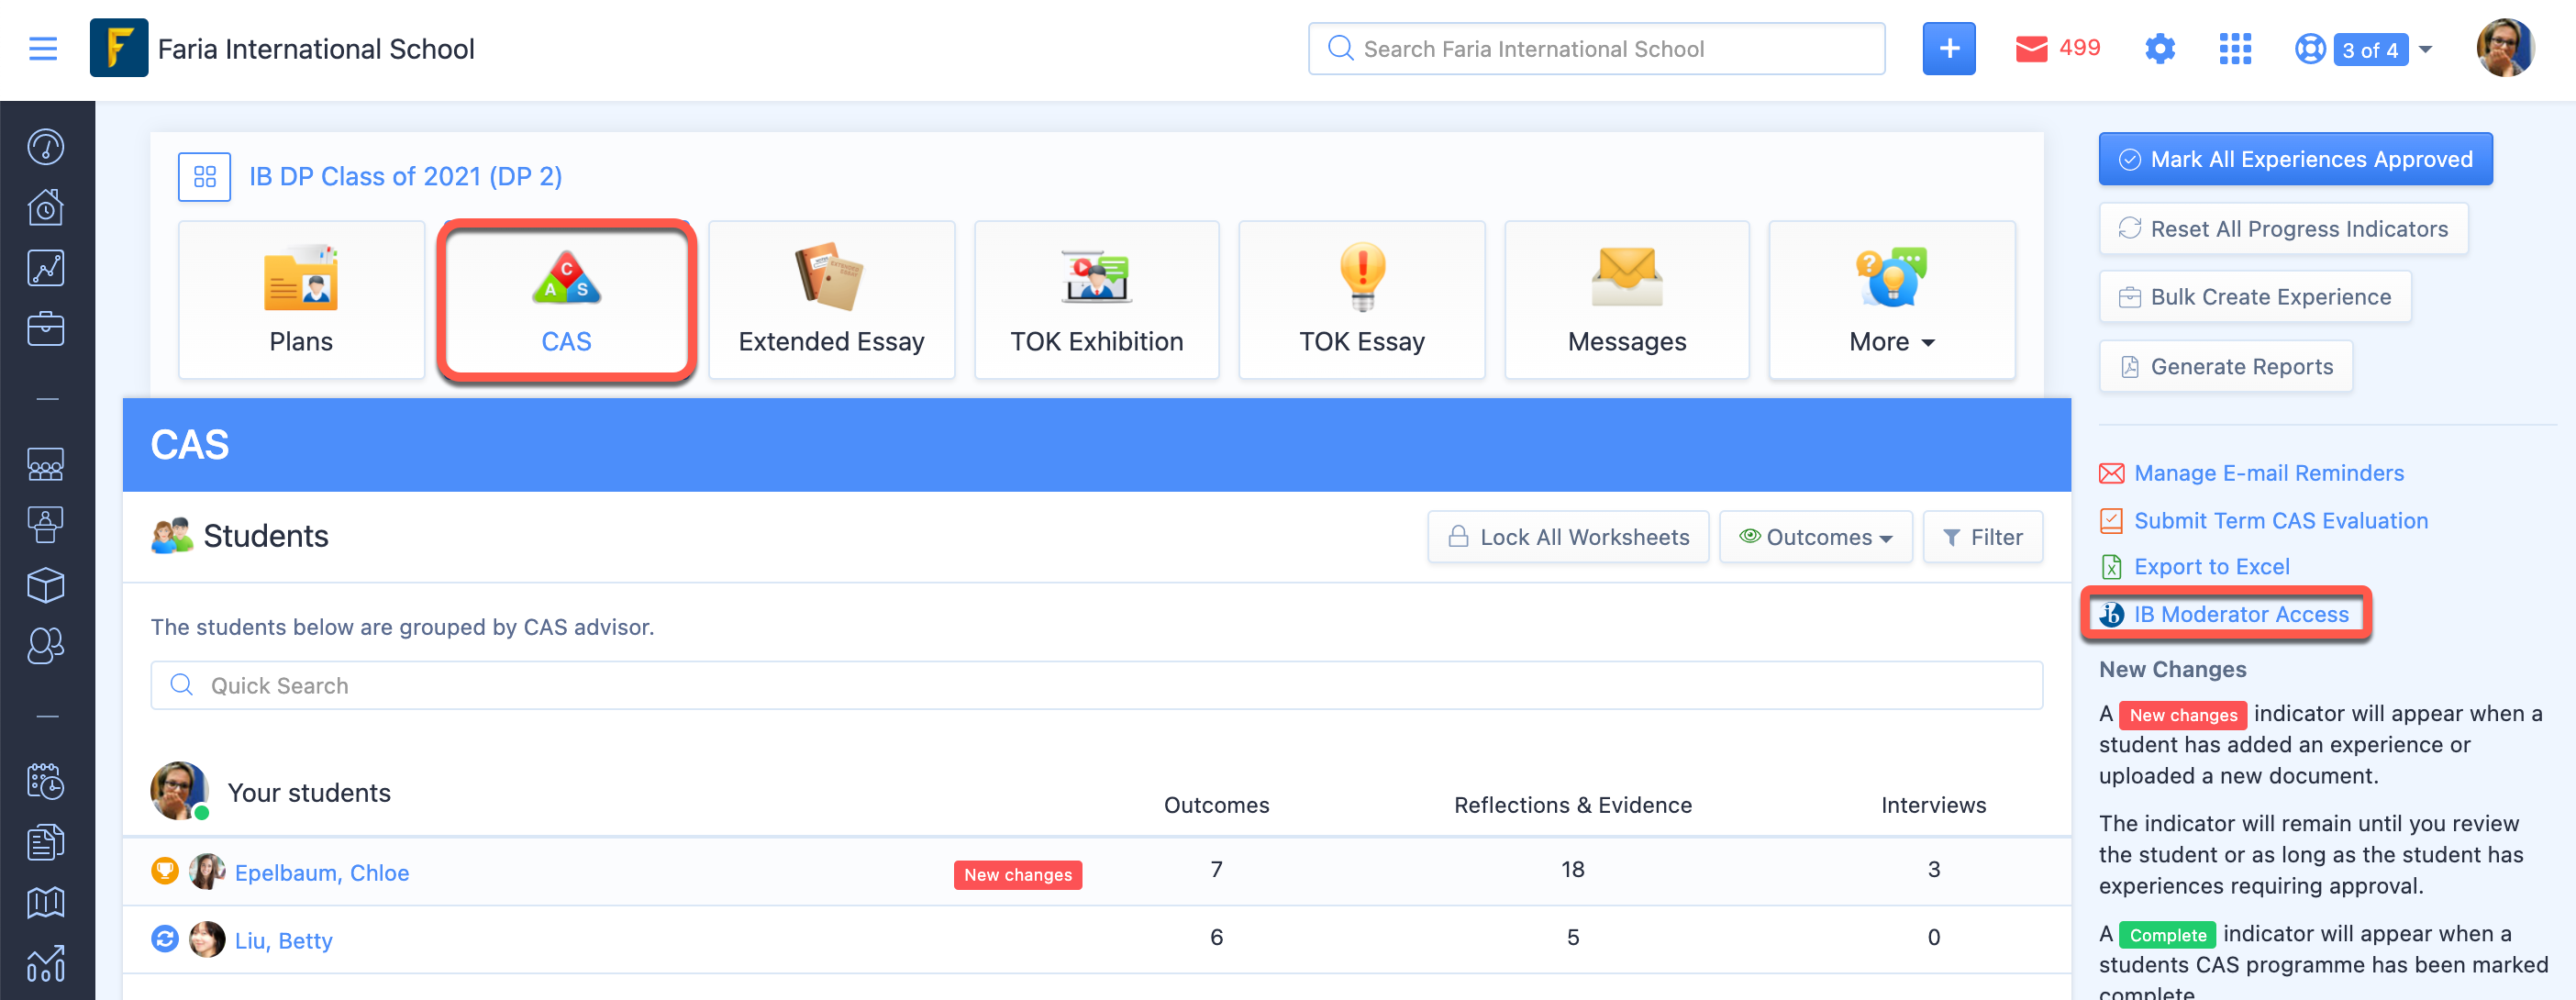Switch to the CAS tab
Image resolution: width=2576 pixels, height=1000 pixels.
566,299
